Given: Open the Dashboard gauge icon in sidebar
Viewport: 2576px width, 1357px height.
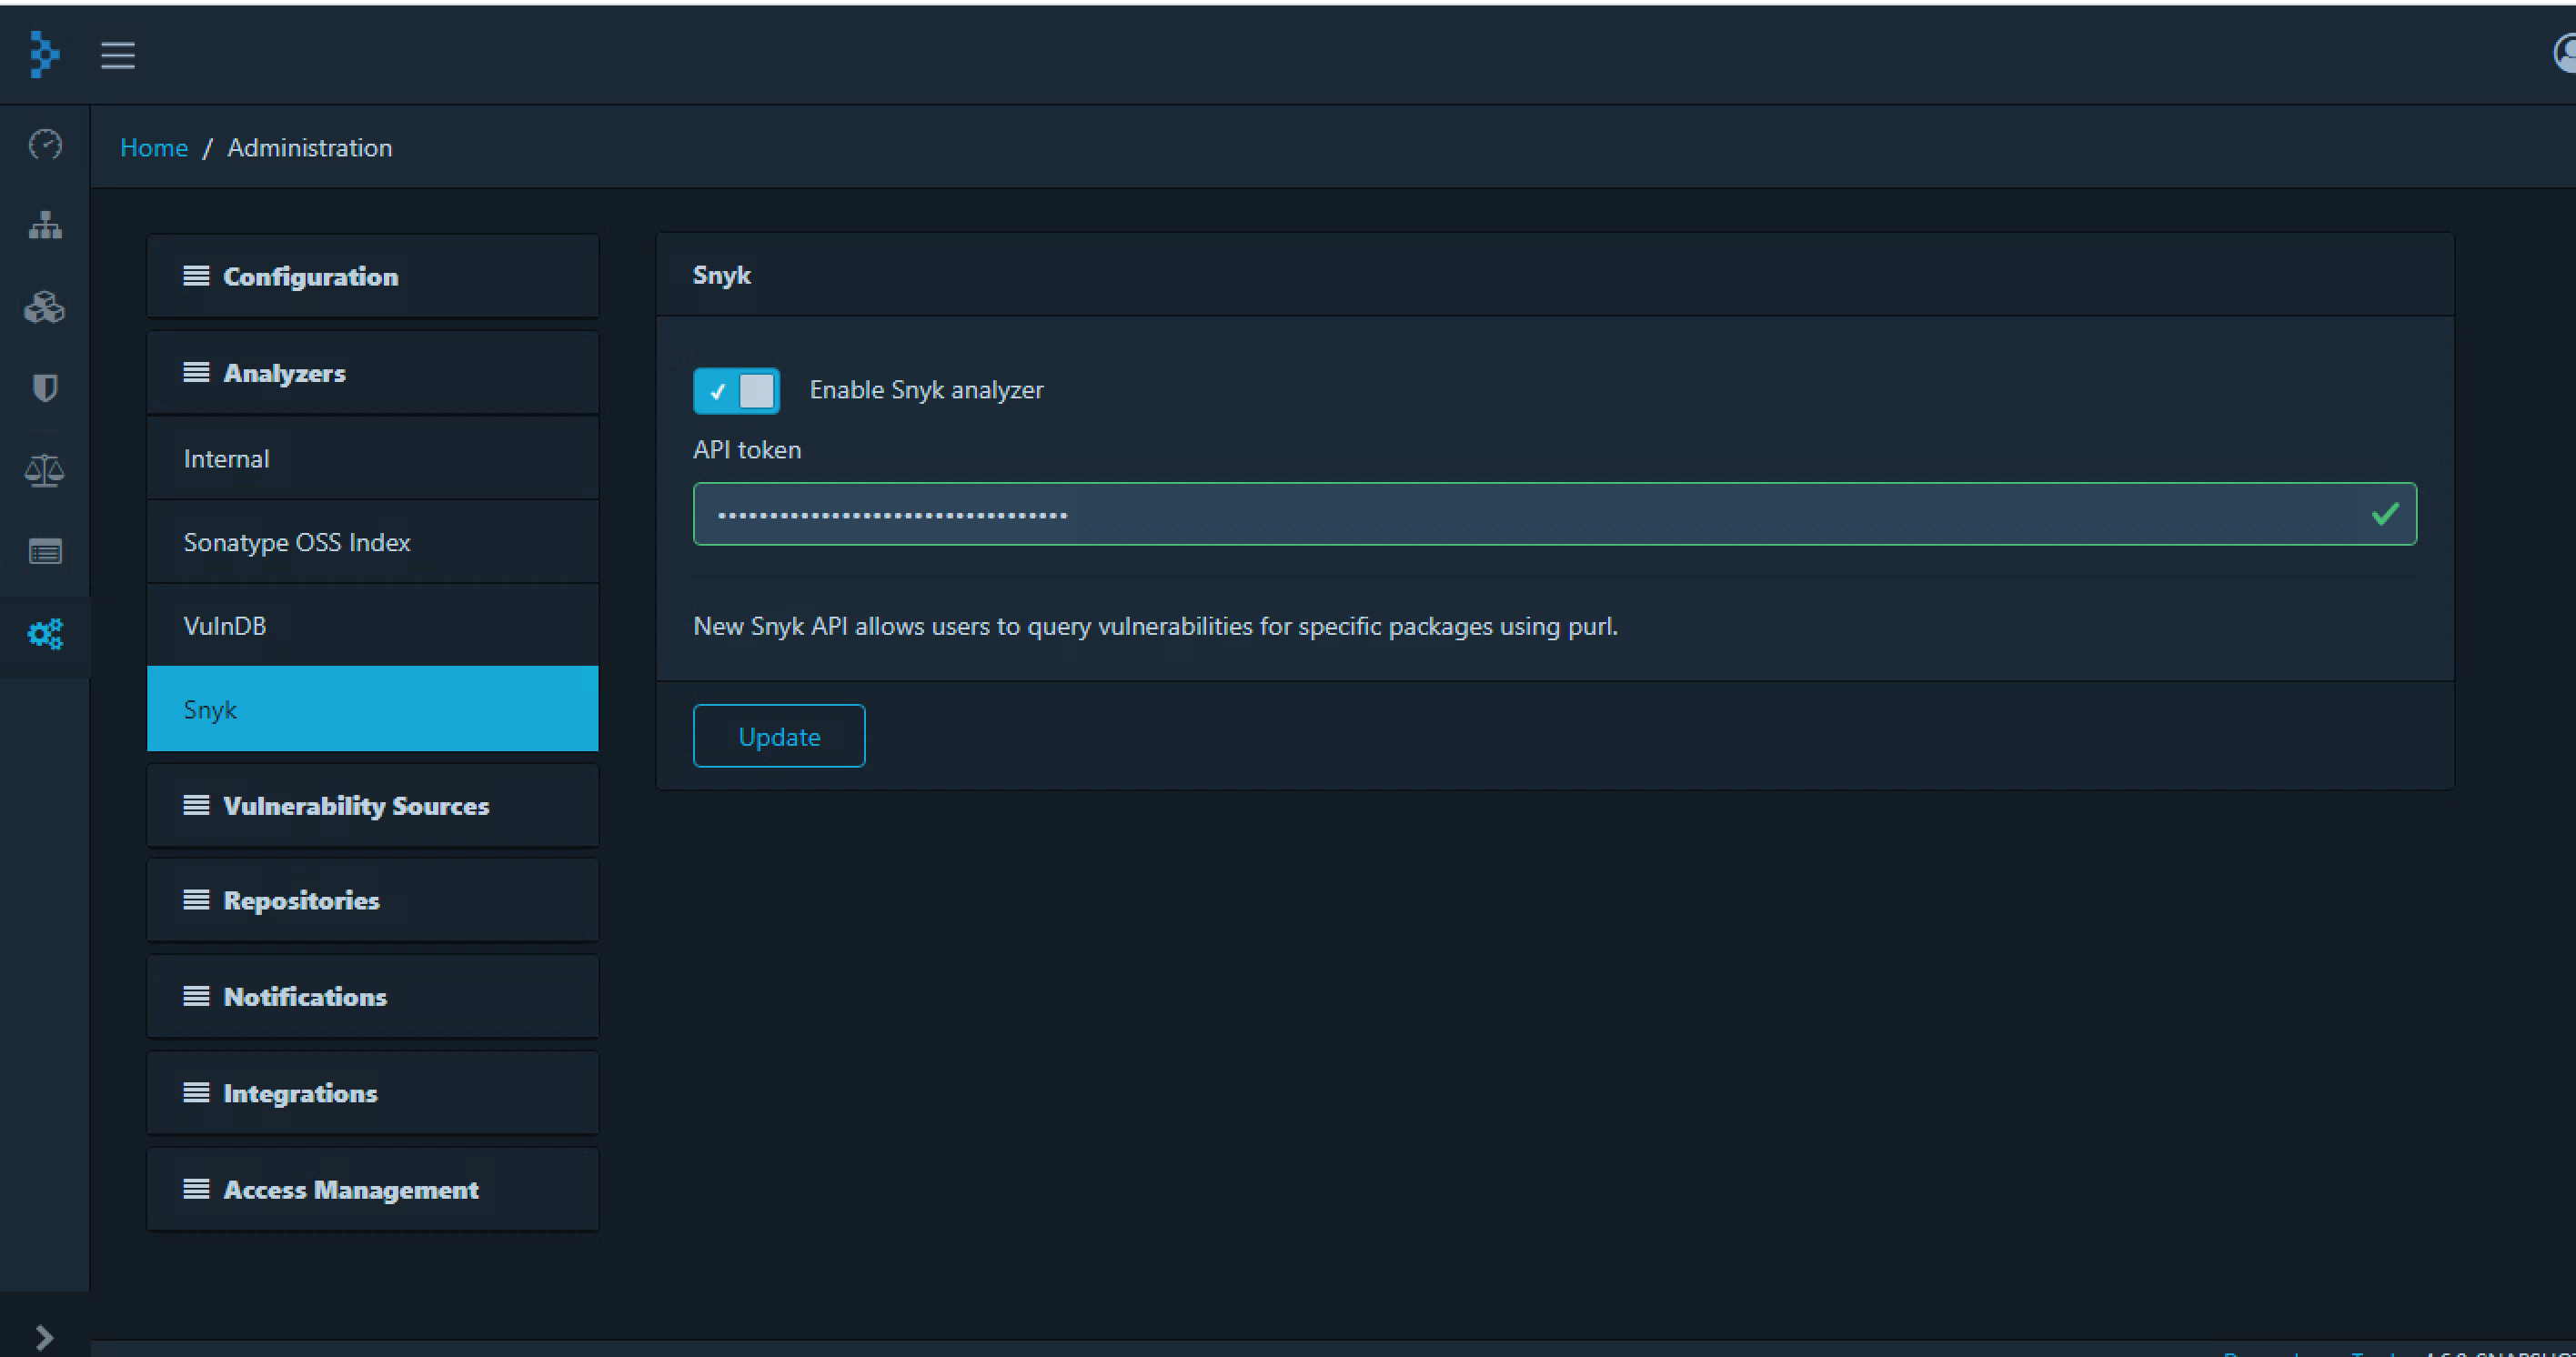Looking at the screenshot, I should click(x=45, y=145).
